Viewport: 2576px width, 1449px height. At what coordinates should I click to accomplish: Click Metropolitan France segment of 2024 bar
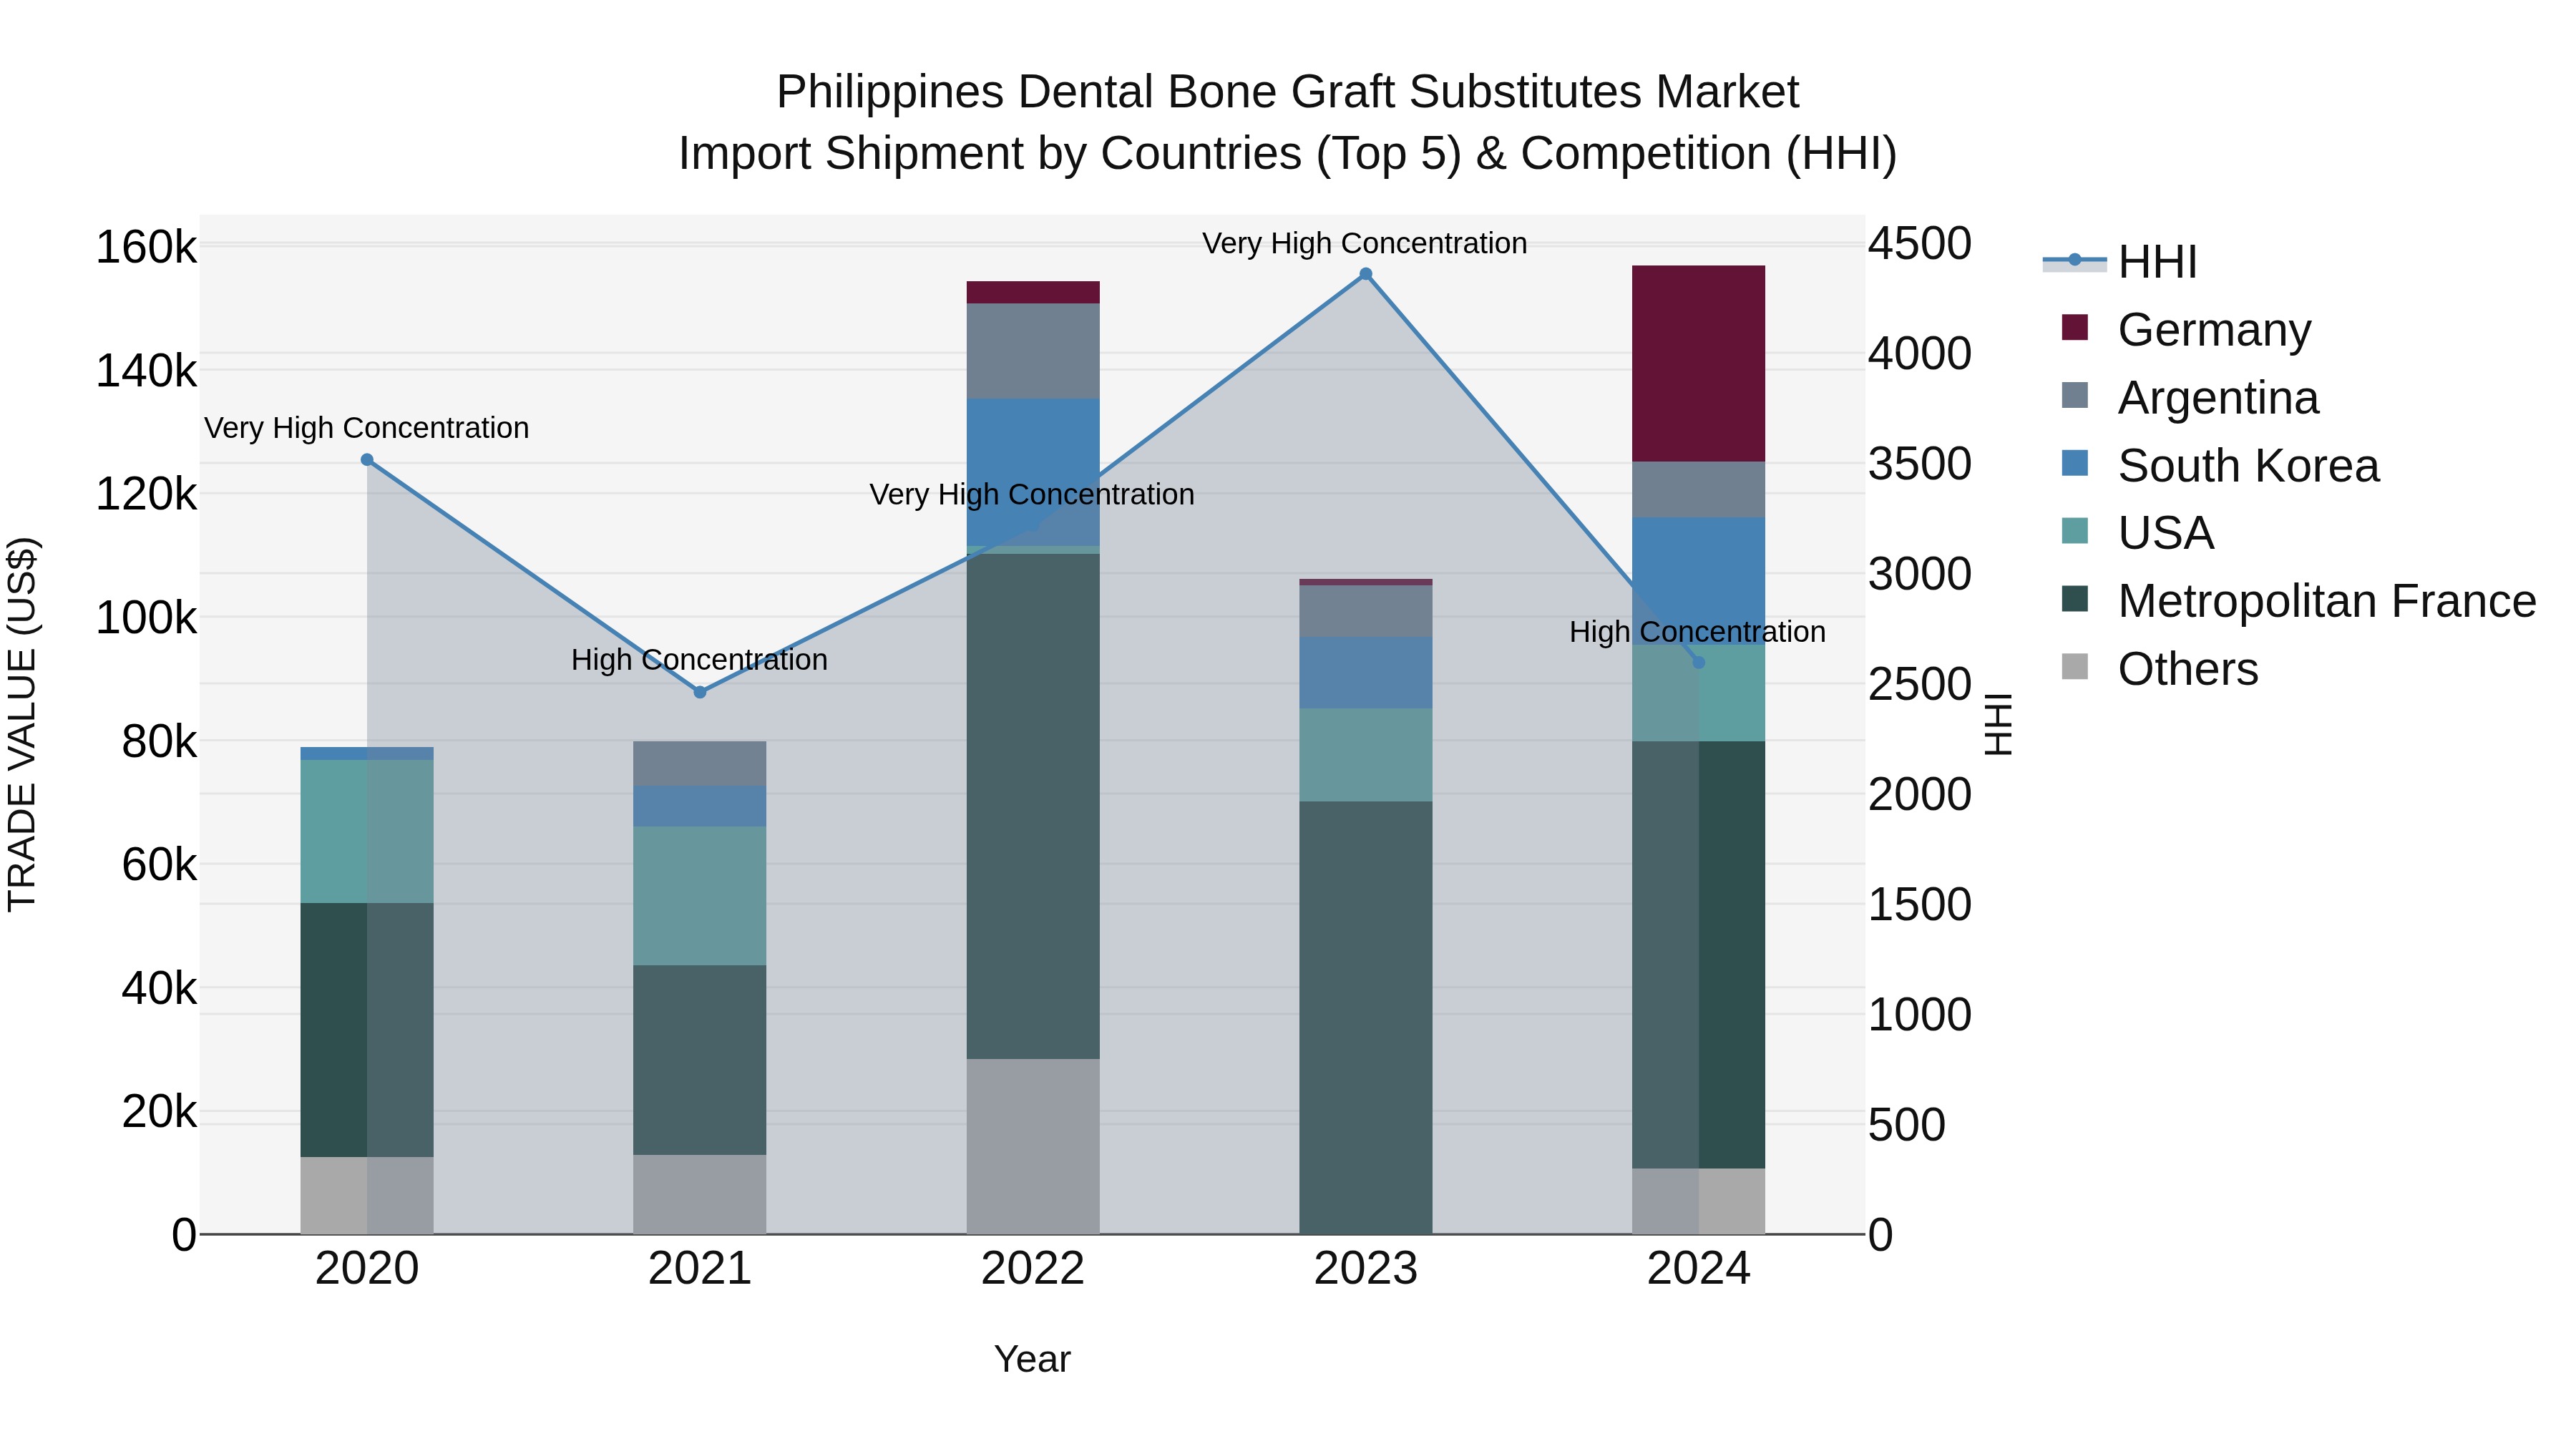1698,955
